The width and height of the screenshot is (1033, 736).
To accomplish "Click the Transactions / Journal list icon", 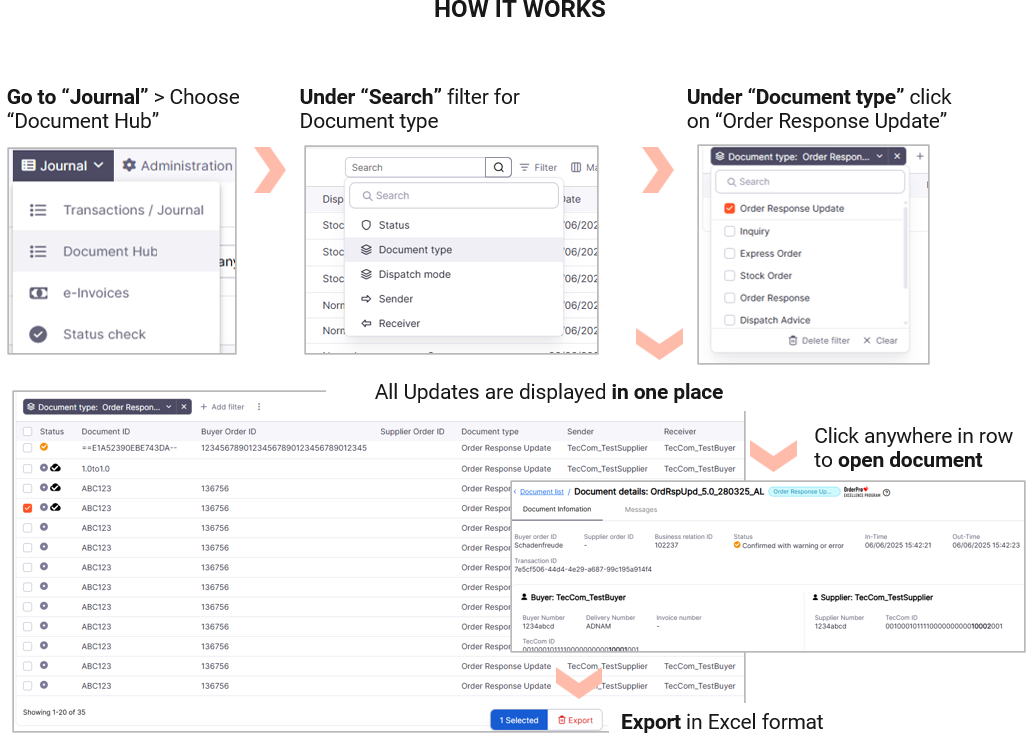I will tap(38, 210).
